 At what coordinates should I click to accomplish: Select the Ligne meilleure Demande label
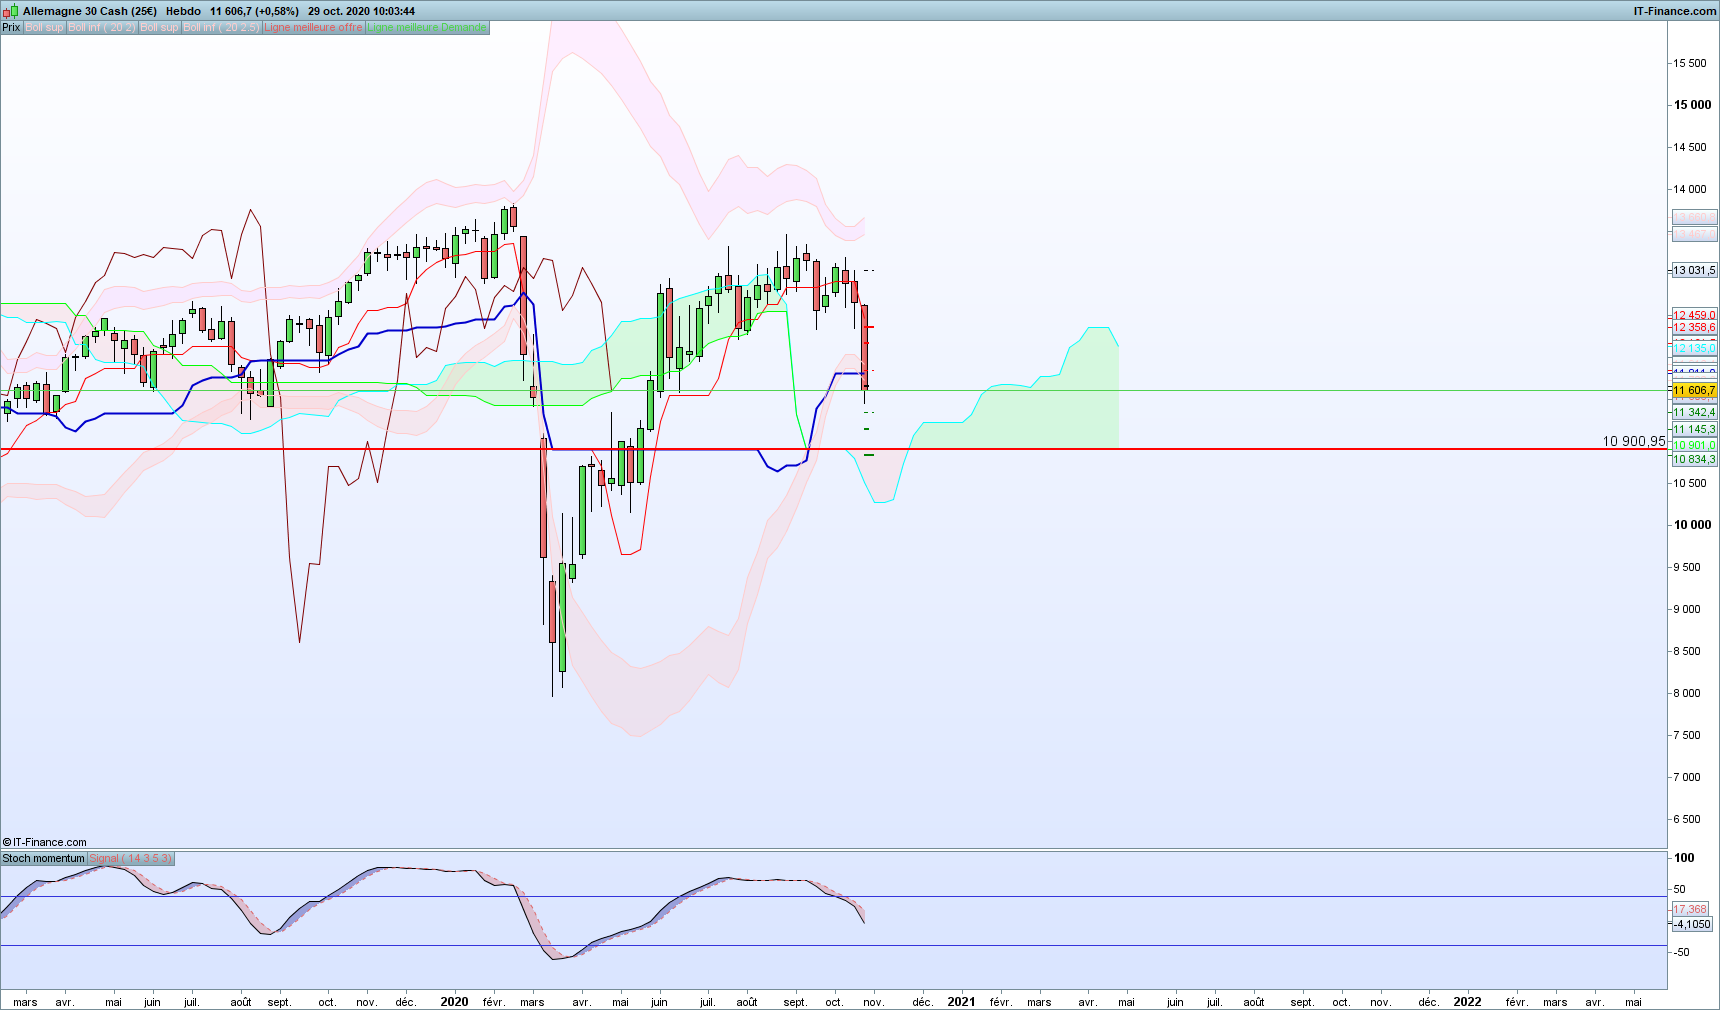pyautogui.click(x=427, y=27)
